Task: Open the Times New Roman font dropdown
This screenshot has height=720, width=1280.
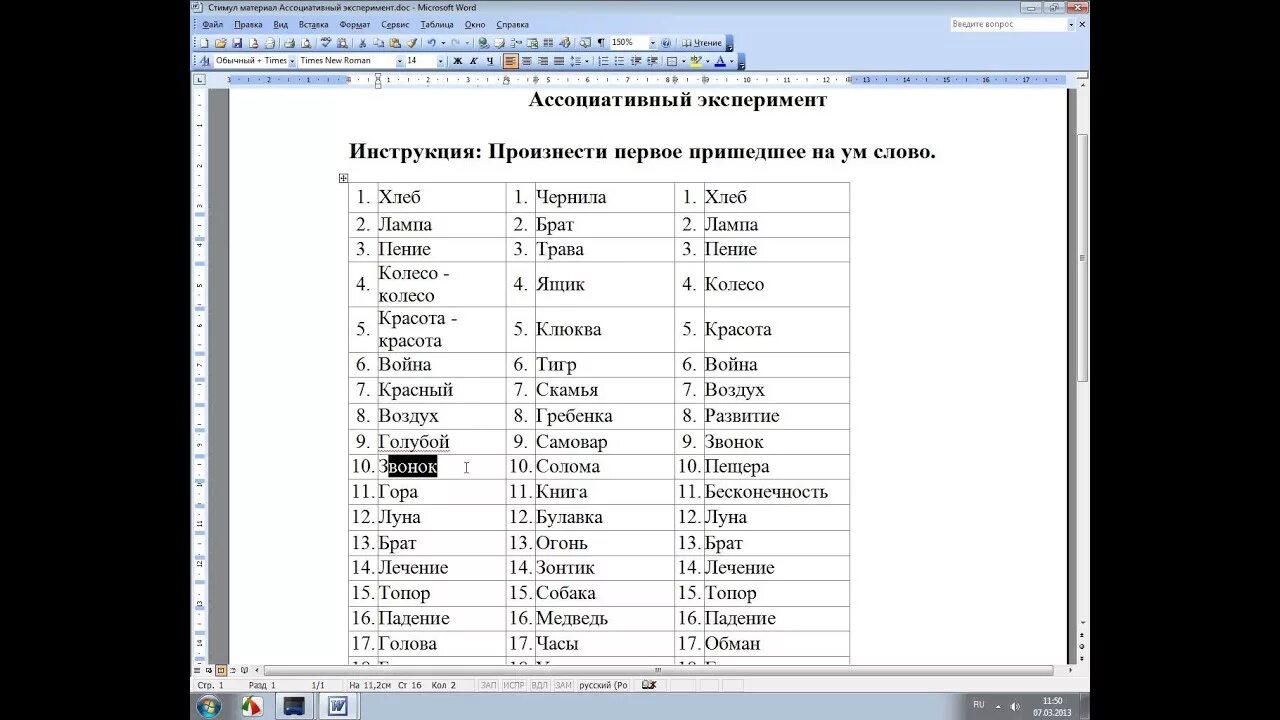Action: (400, 61)
